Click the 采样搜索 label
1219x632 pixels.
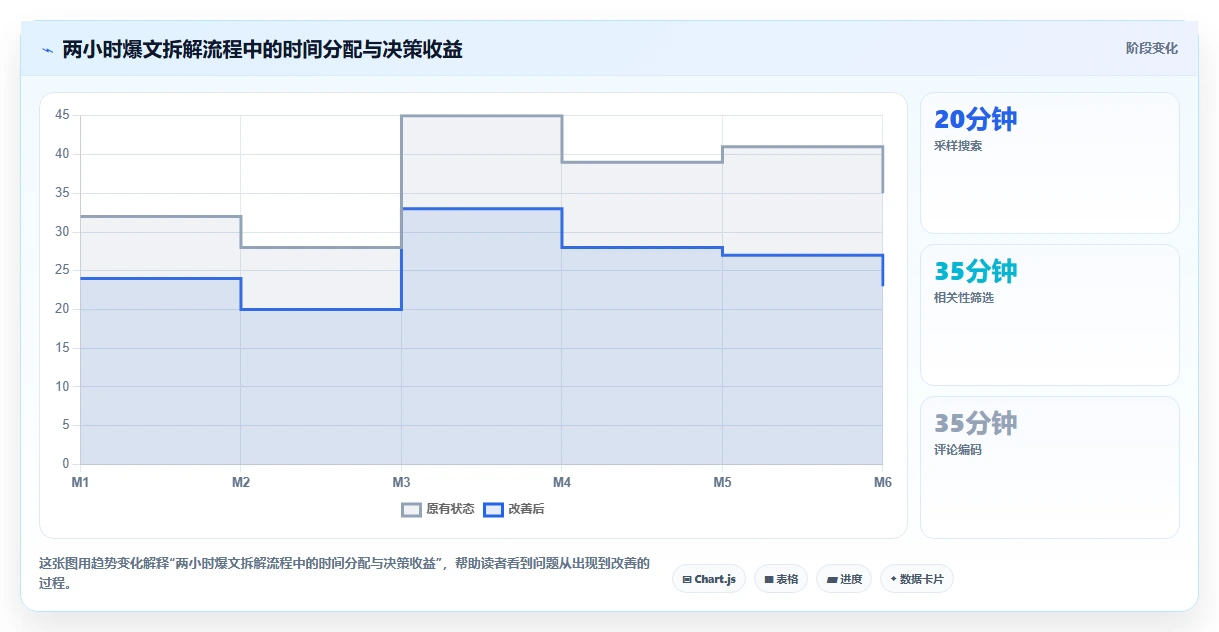[958, 146]
